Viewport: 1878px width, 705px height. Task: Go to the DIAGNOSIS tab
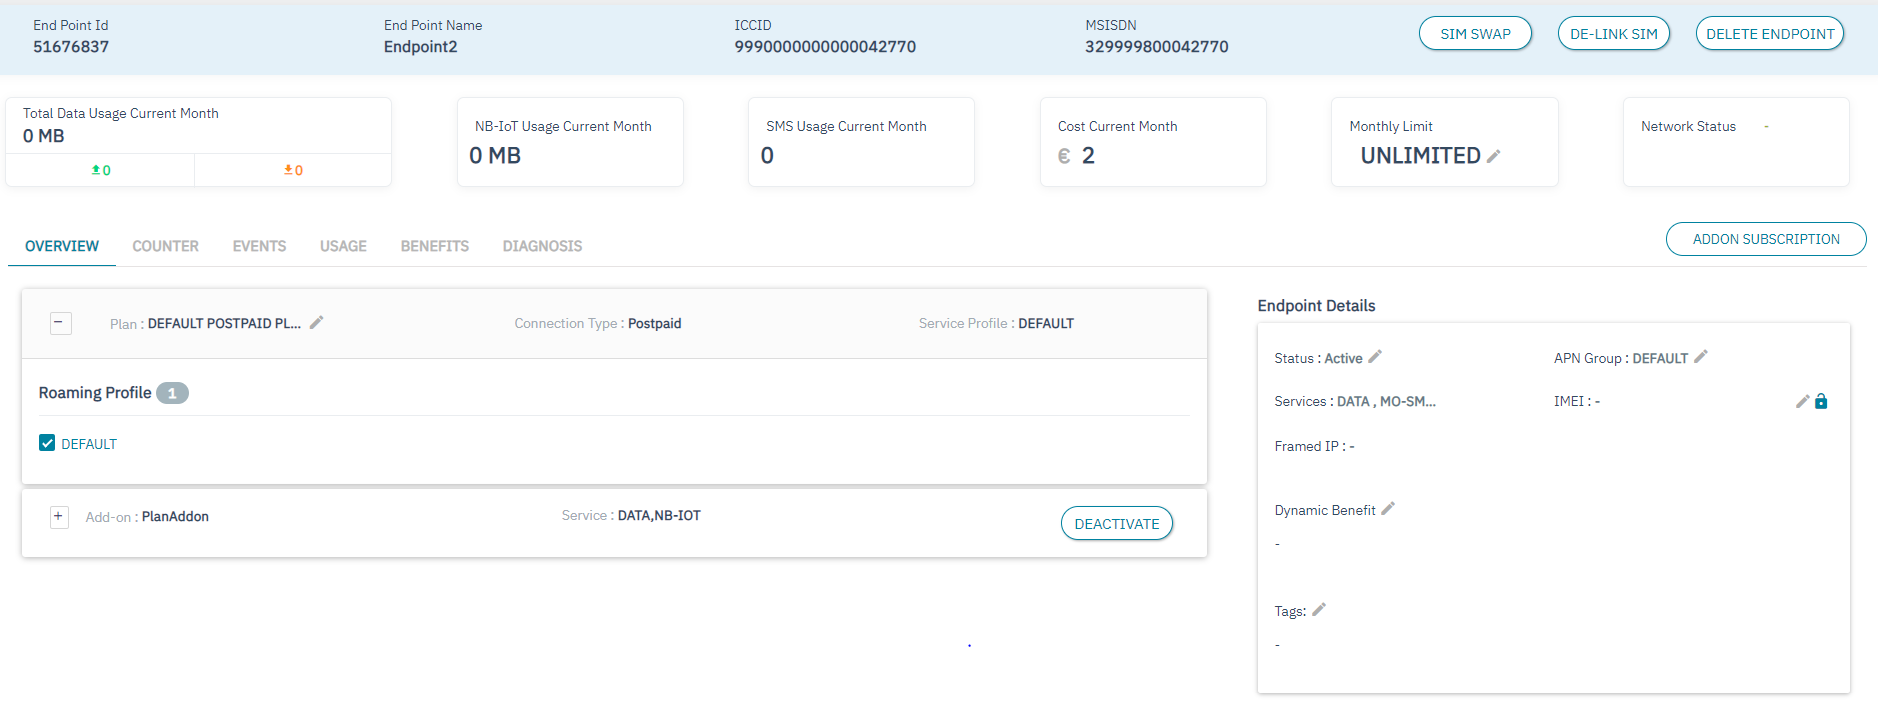click(x=542, y=246)
